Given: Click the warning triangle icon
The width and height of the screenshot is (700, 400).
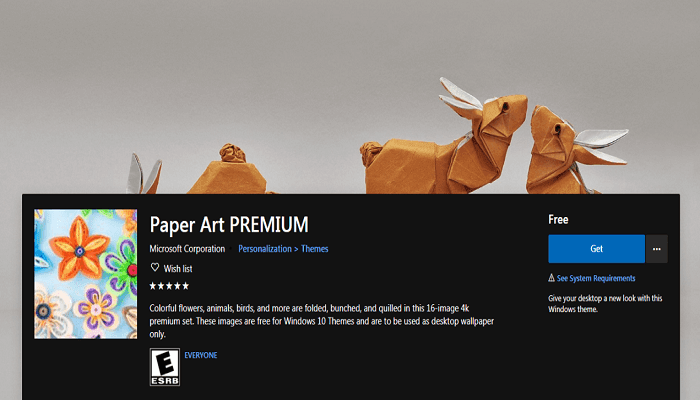Looking at the screenshot, I should [x=551, y=278].
